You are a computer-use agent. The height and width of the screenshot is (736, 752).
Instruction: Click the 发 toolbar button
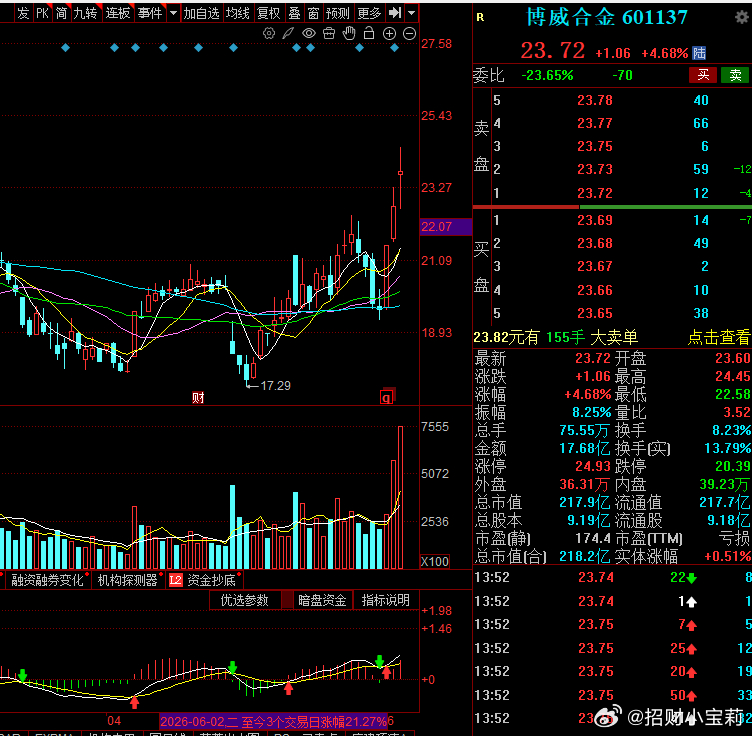click(23, 13)
